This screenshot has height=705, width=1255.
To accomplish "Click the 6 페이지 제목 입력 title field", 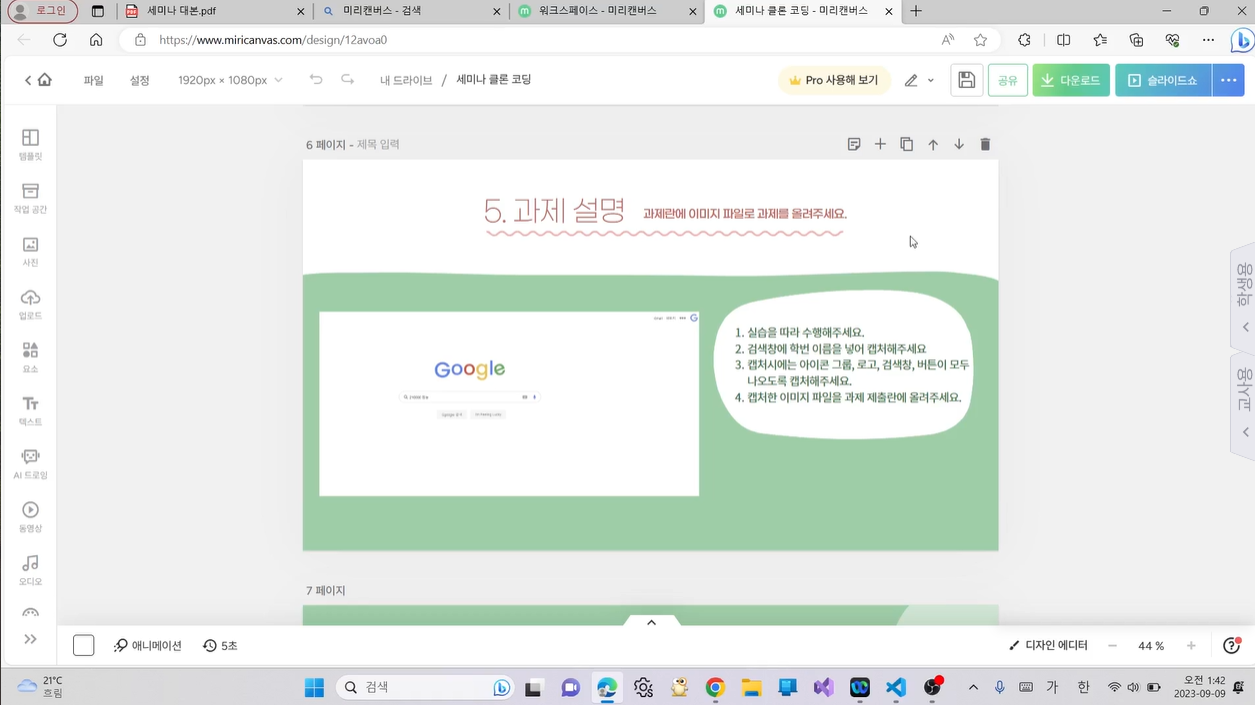I will [378, 144].
